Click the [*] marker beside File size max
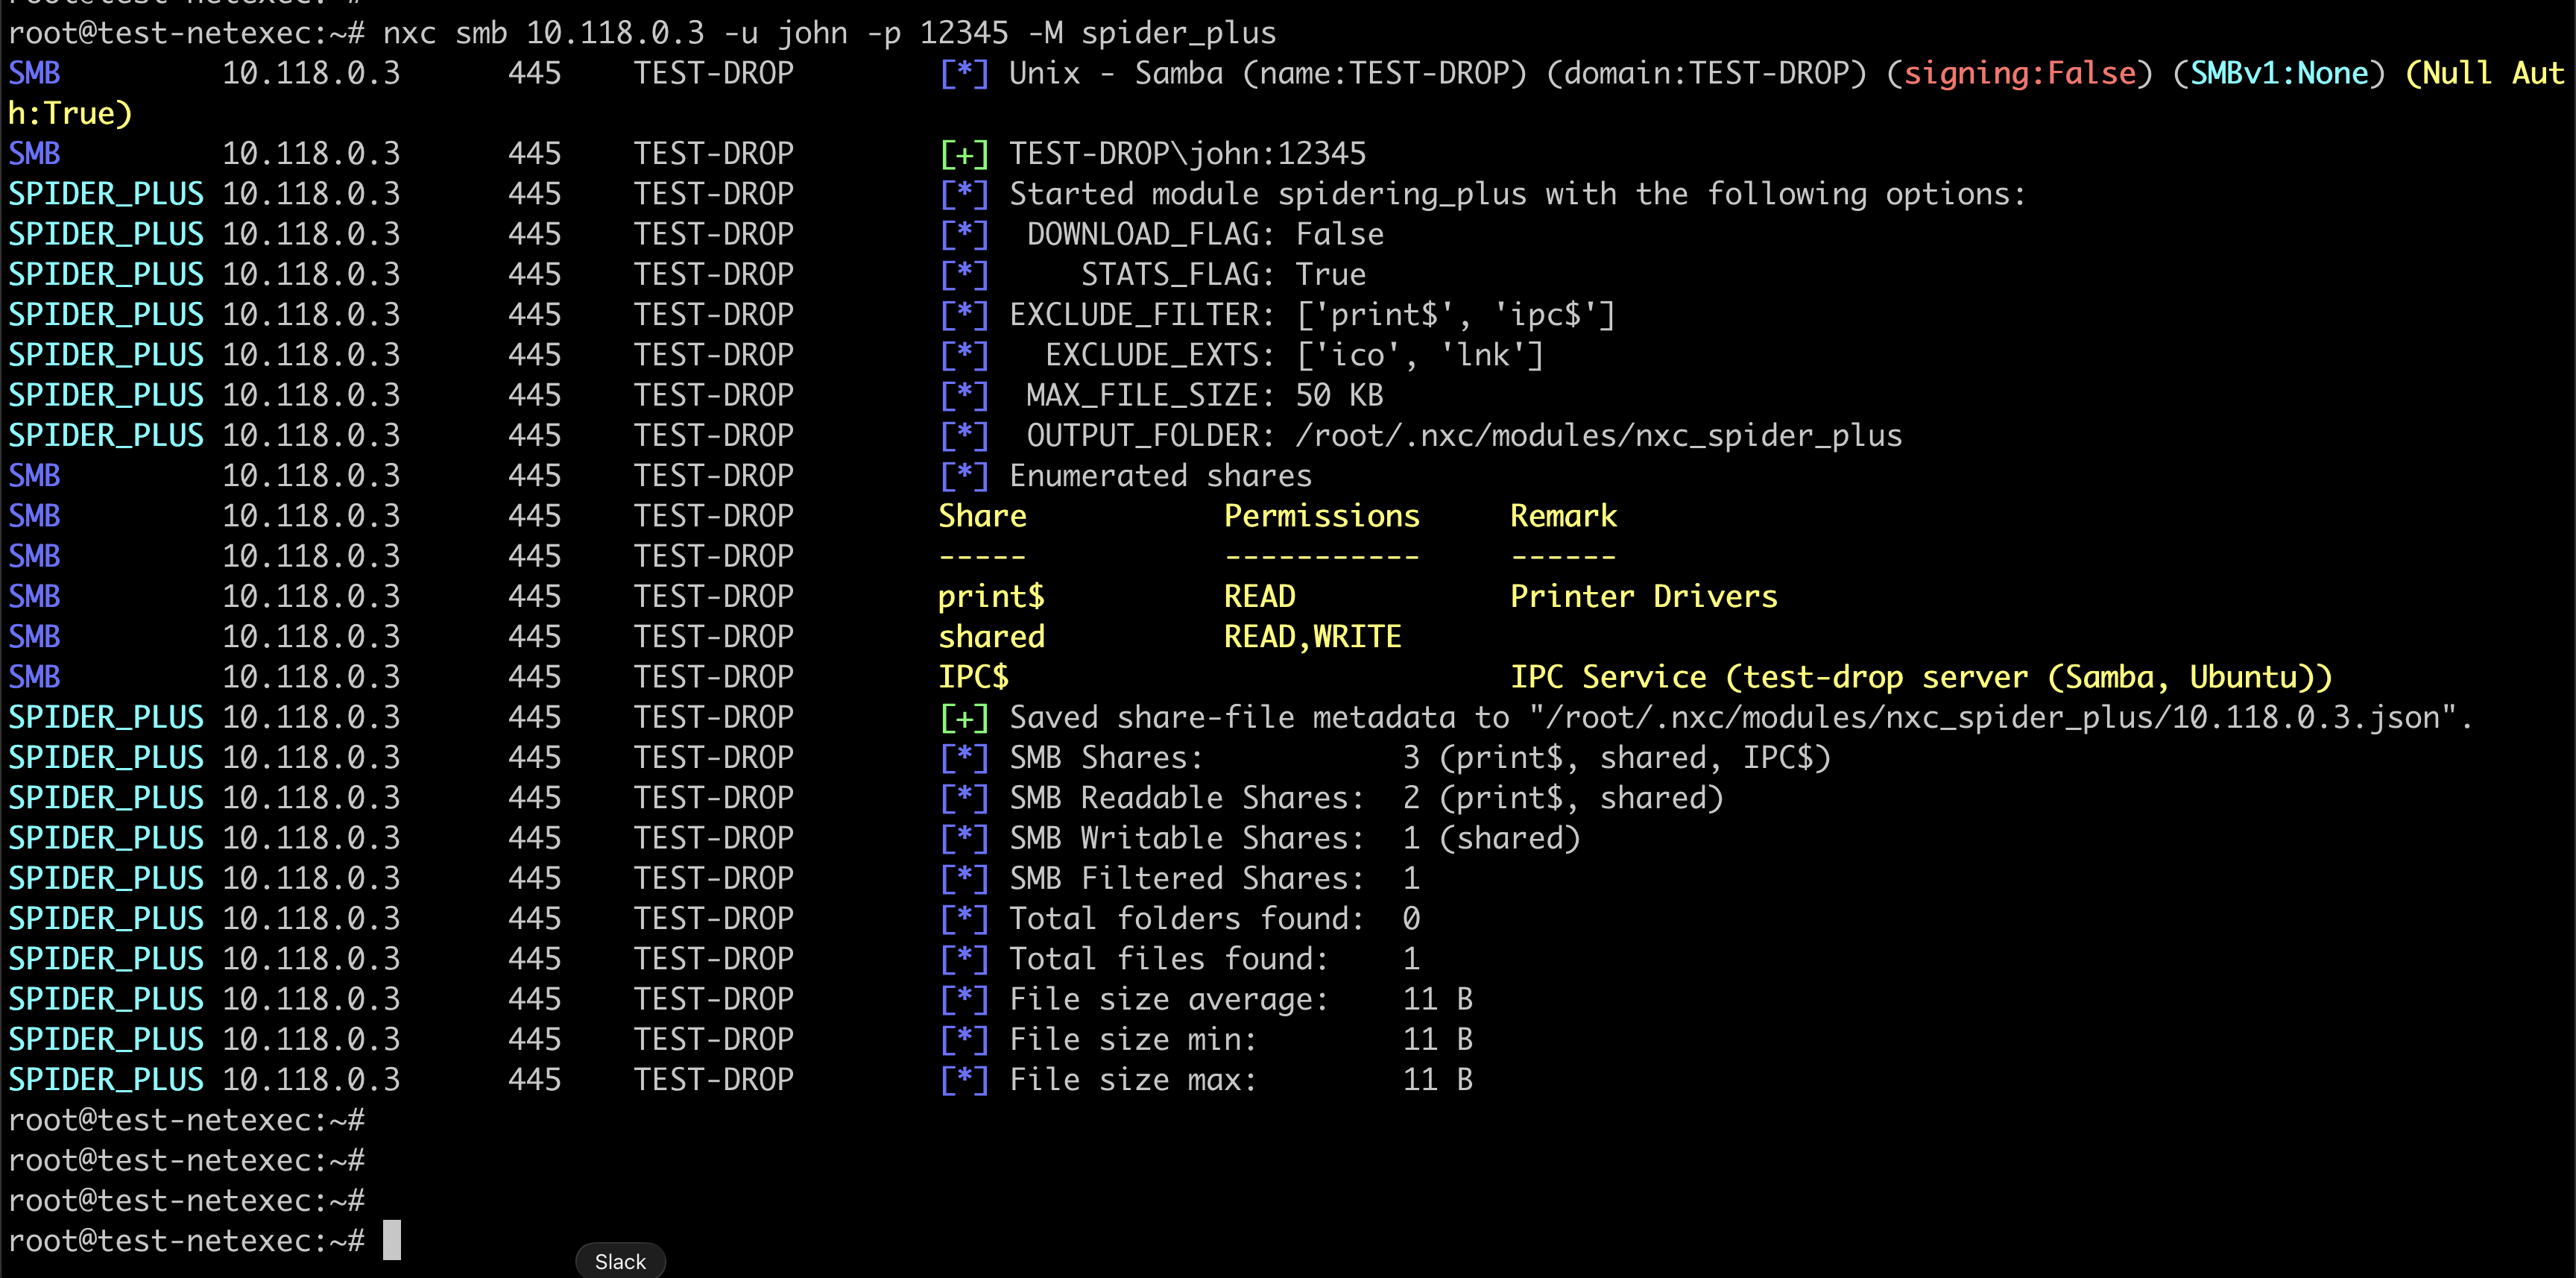2576x1278 pixels. [x=964, y=1080]
